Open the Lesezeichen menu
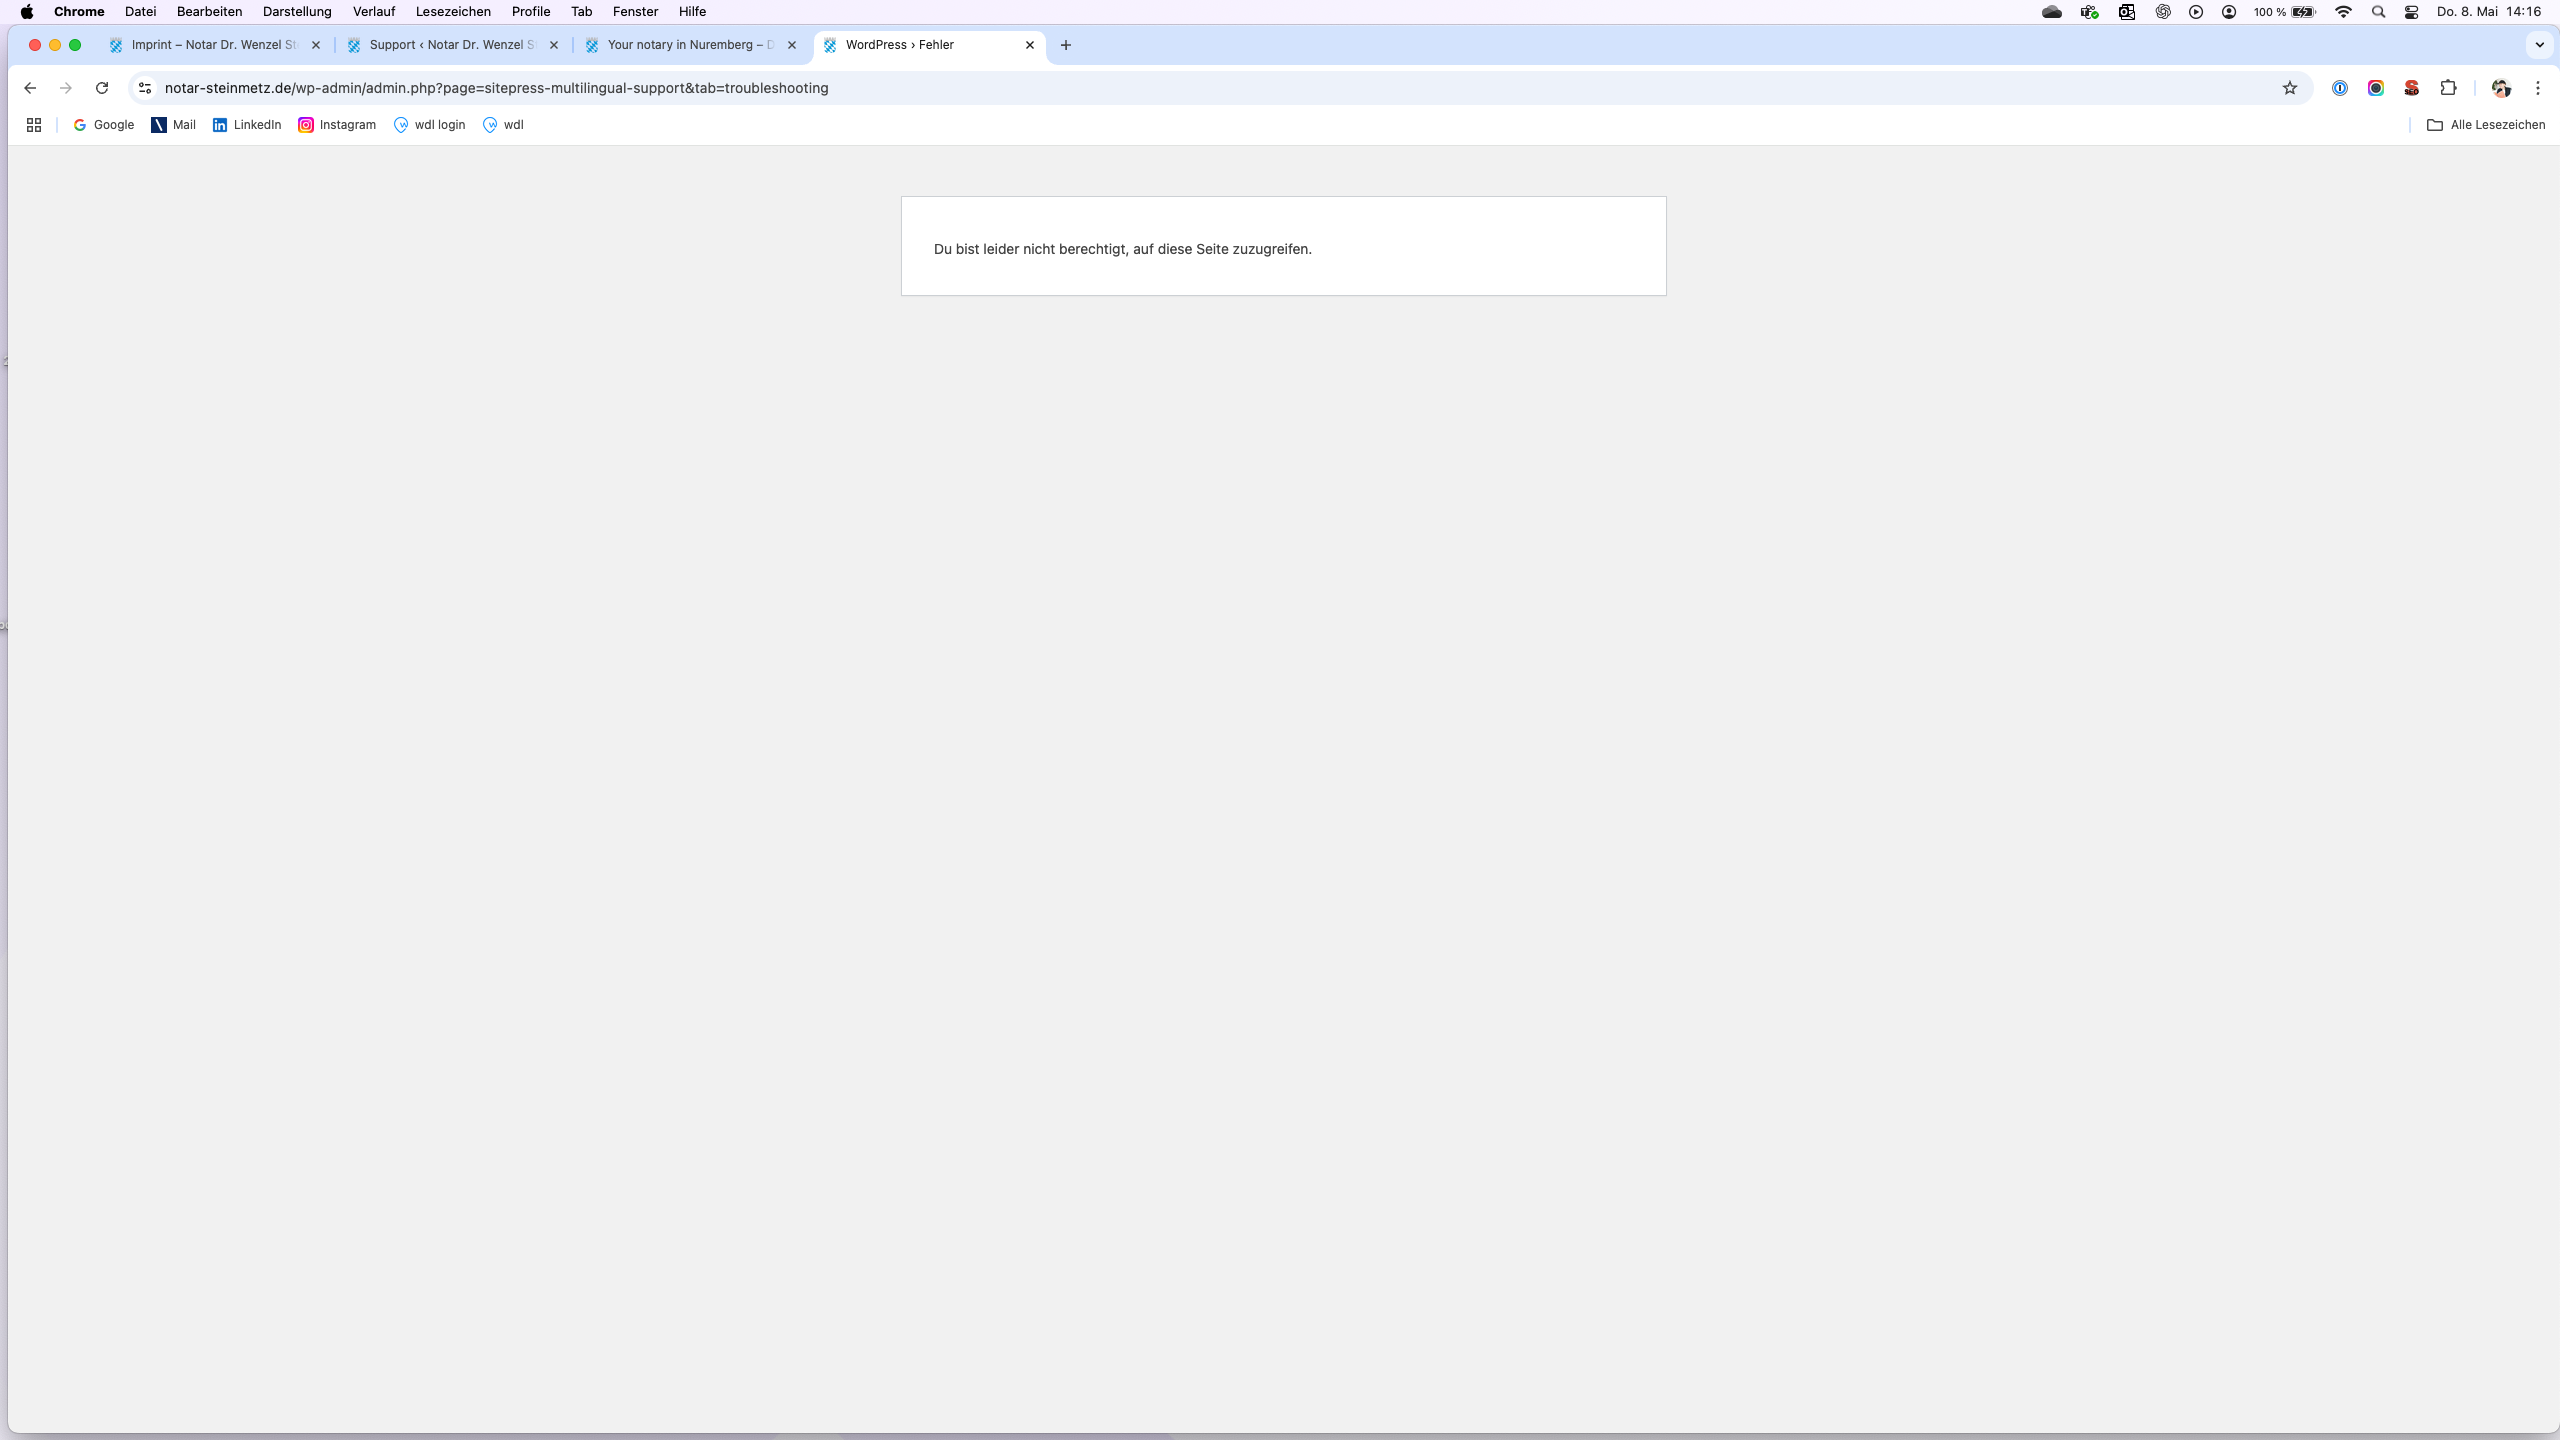This screenshot has height=1440, width=2560. 453,12
